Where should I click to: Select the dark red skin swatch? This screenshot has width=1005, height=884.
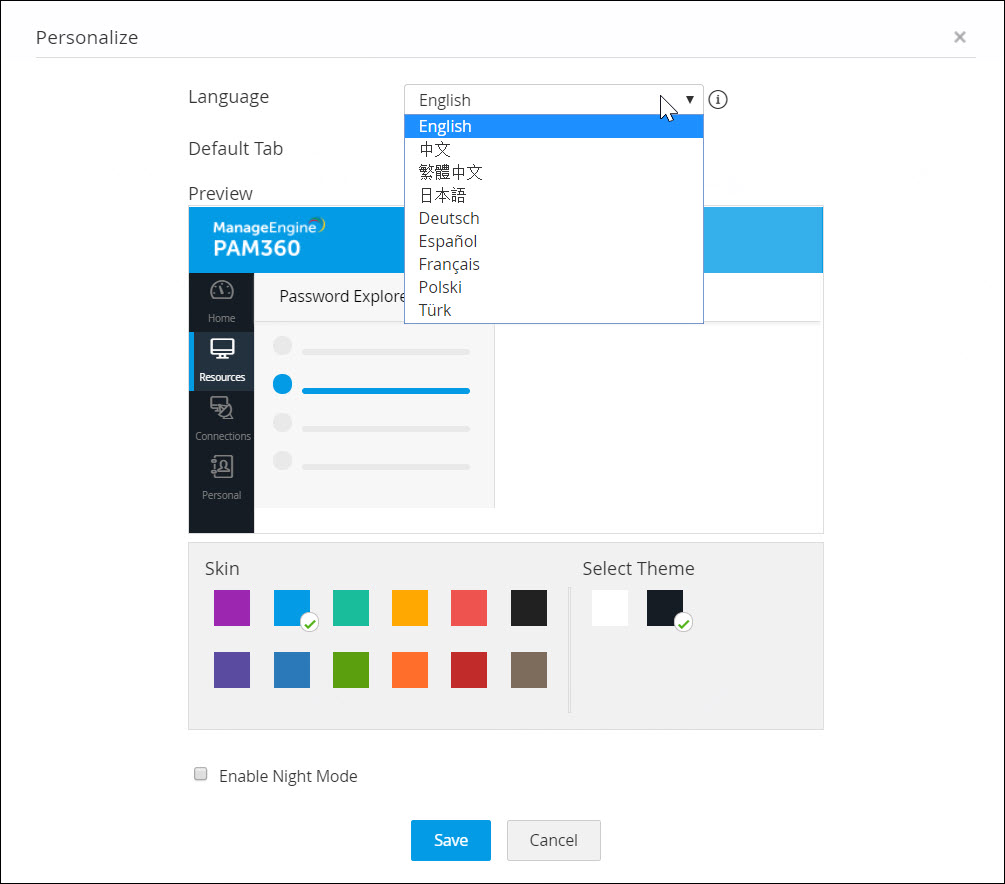tap(469, 670)
